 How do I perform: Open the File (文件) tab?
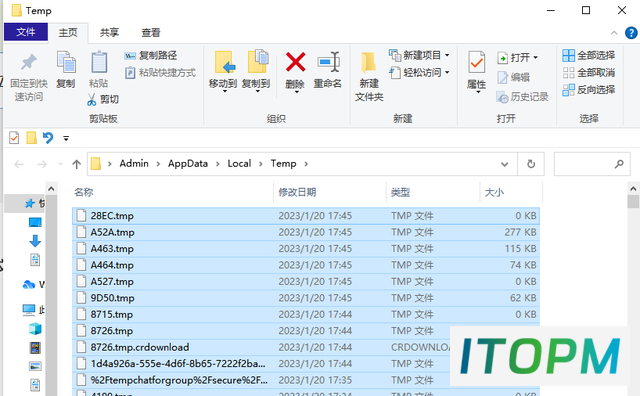[x=26, y=32]
